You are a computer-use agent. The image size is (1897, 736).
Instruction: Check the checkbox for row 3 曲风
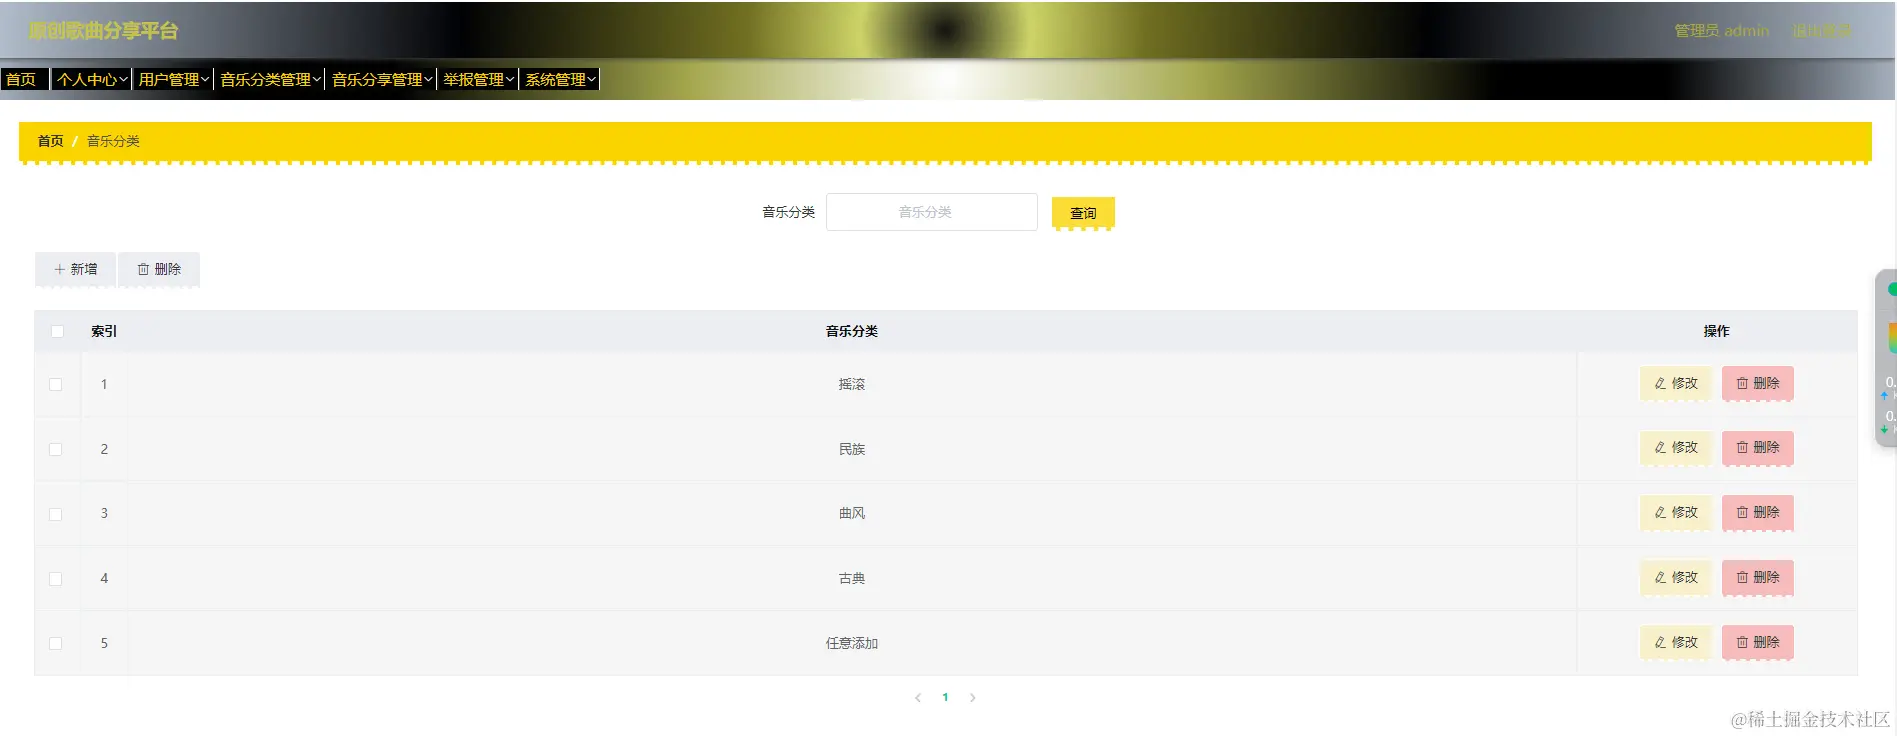[x=56, y=514]
